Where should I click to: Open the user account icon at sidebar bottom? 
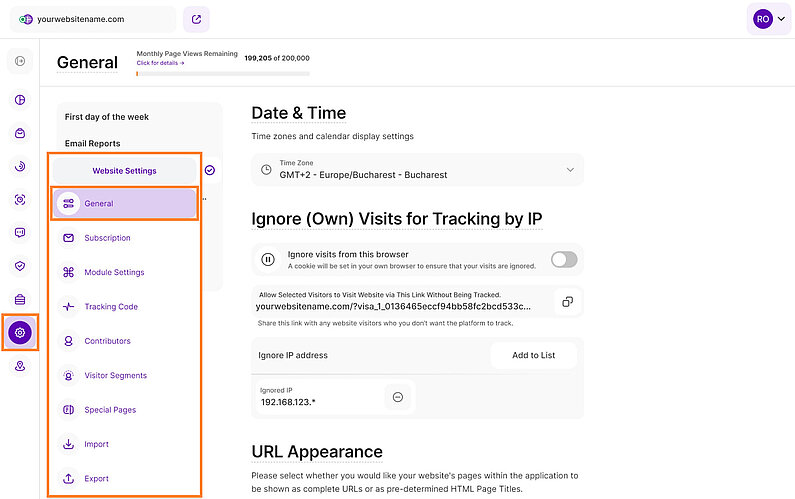(x=20, y=367)
